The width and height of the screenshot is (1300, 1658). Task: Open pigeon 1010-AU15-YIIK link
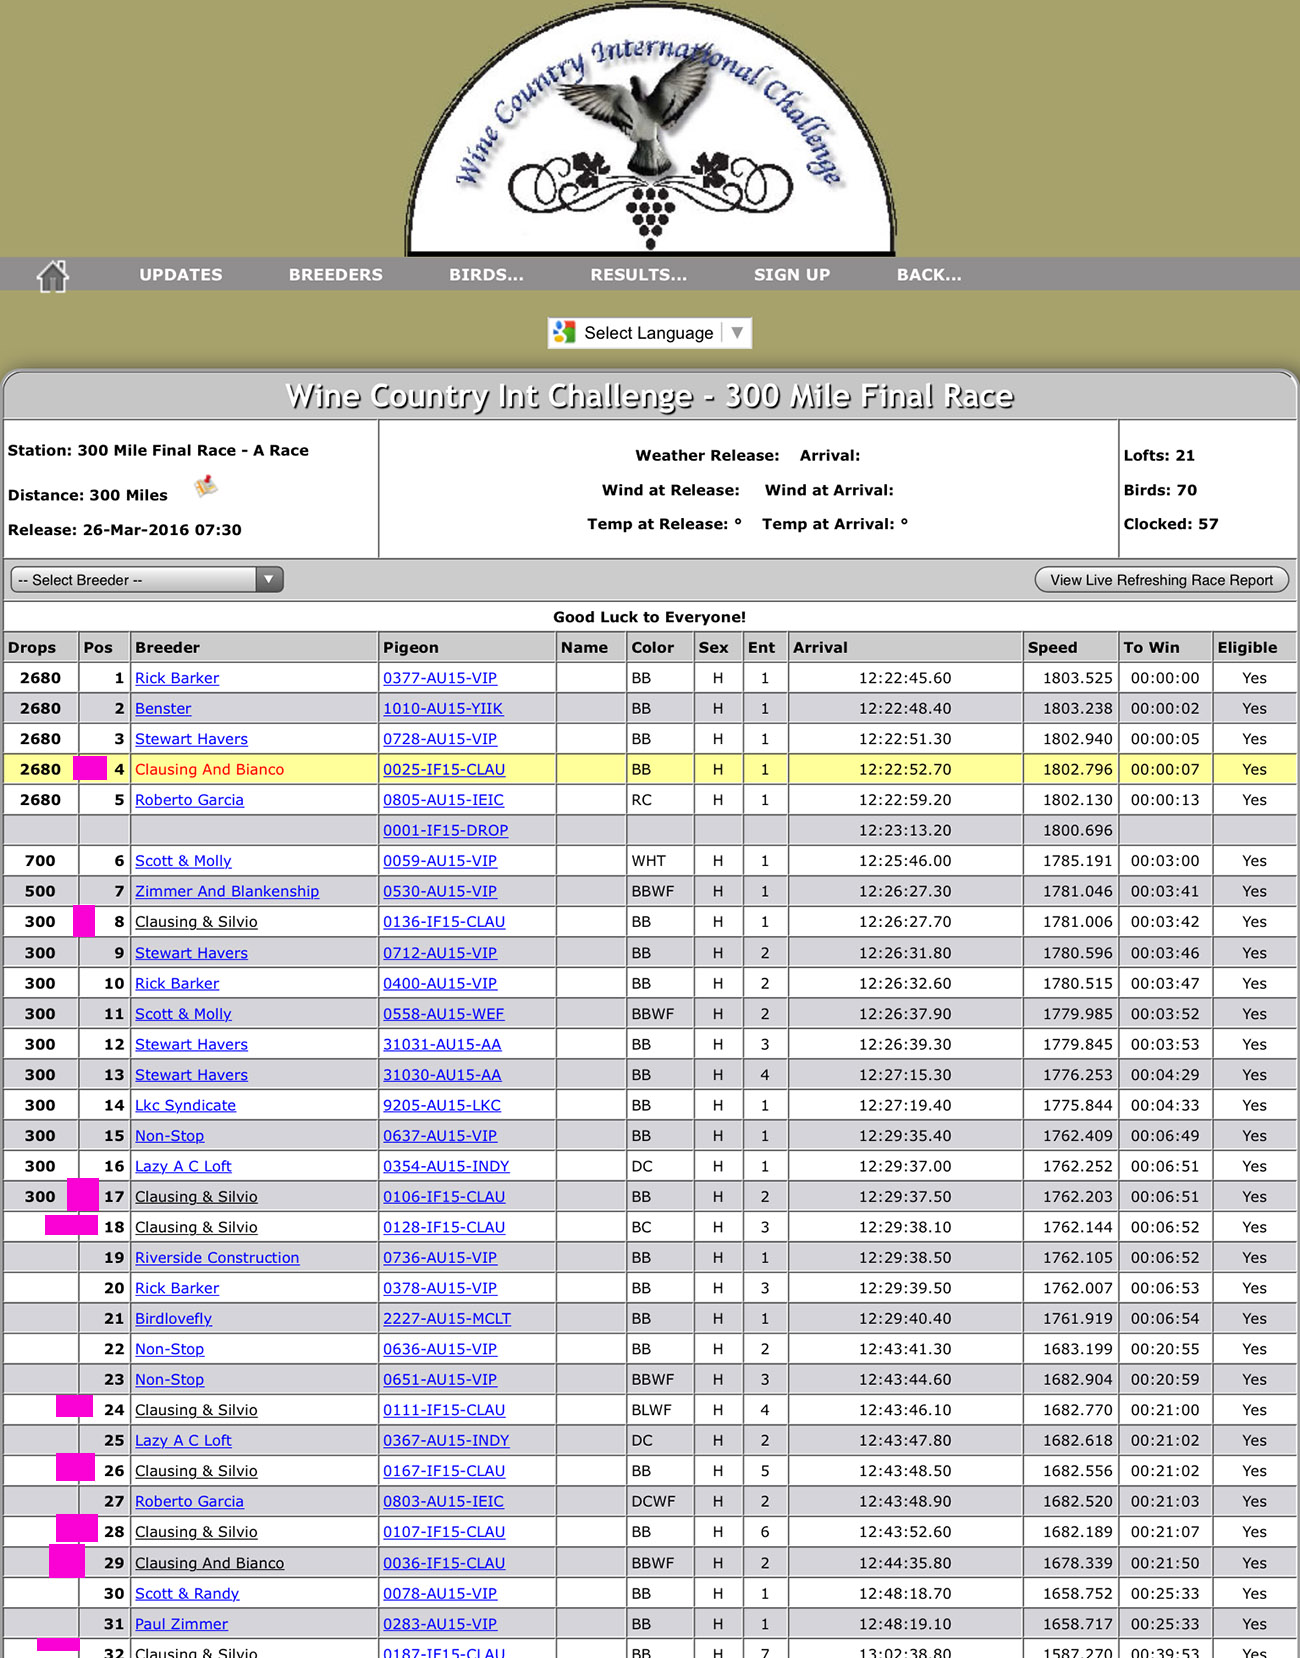tap(443, 708)
